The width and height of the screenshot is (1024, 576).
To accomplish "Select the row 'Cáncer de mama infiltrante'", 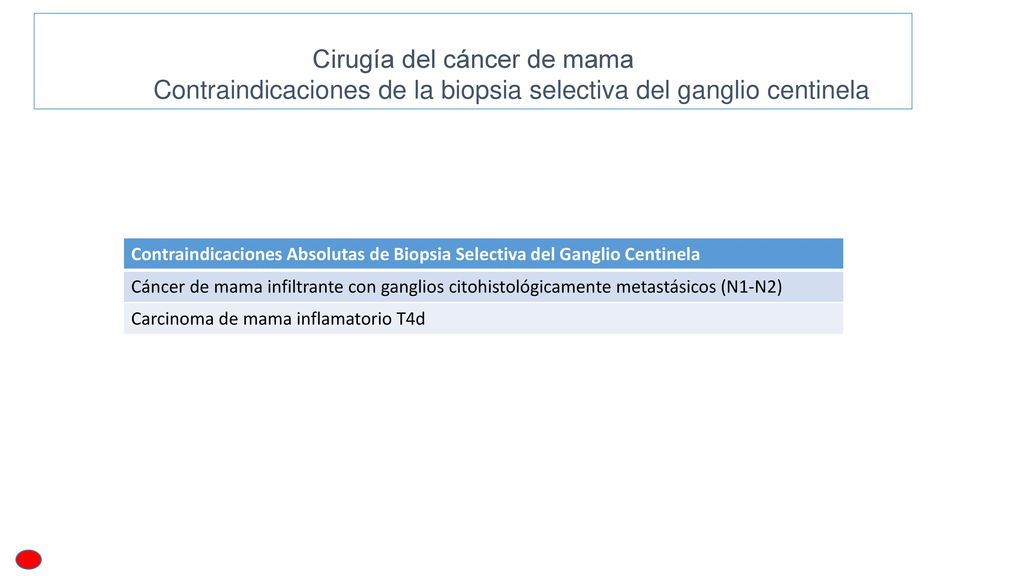I will click(483, 286).
